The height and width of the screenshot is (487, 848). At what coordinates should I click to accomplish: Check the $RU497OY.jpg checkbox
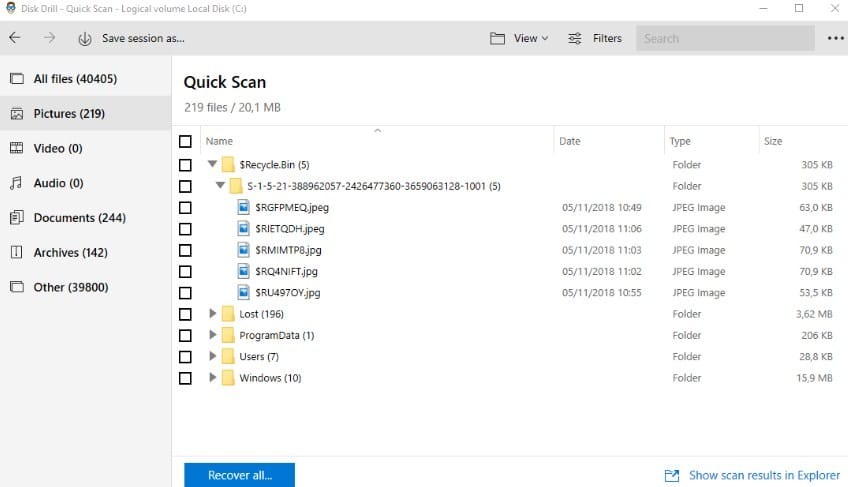[185, 293]
